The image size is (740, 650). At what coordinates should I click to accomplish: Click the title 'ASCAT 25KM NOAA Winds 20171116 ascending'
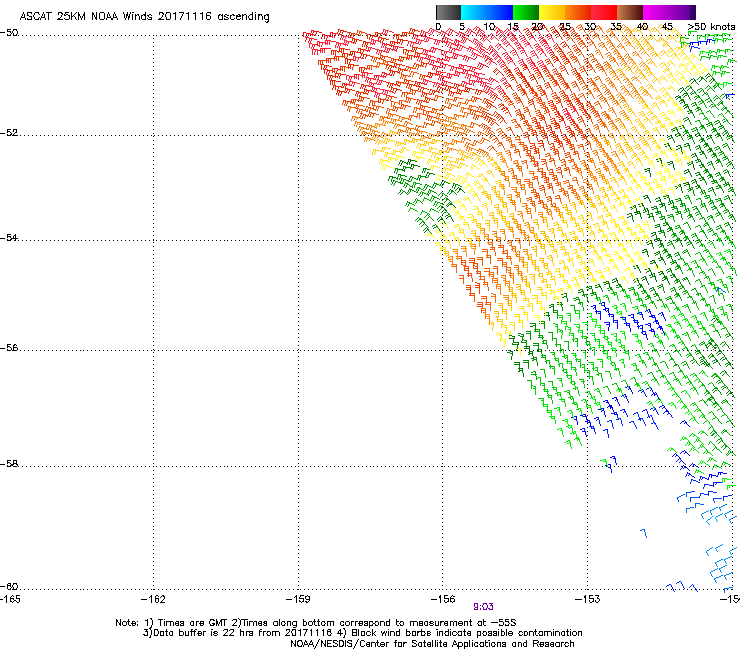click(144, 17)
